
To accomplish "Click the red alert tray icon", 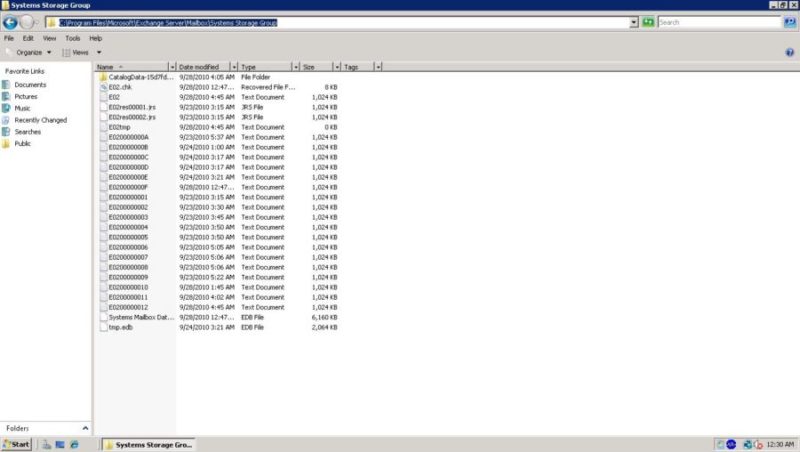I will 758,444.
